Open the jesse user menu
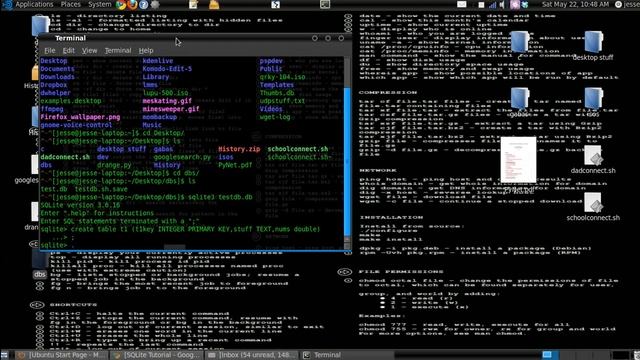This screenshot has height=360, width=640. point(628,4)
